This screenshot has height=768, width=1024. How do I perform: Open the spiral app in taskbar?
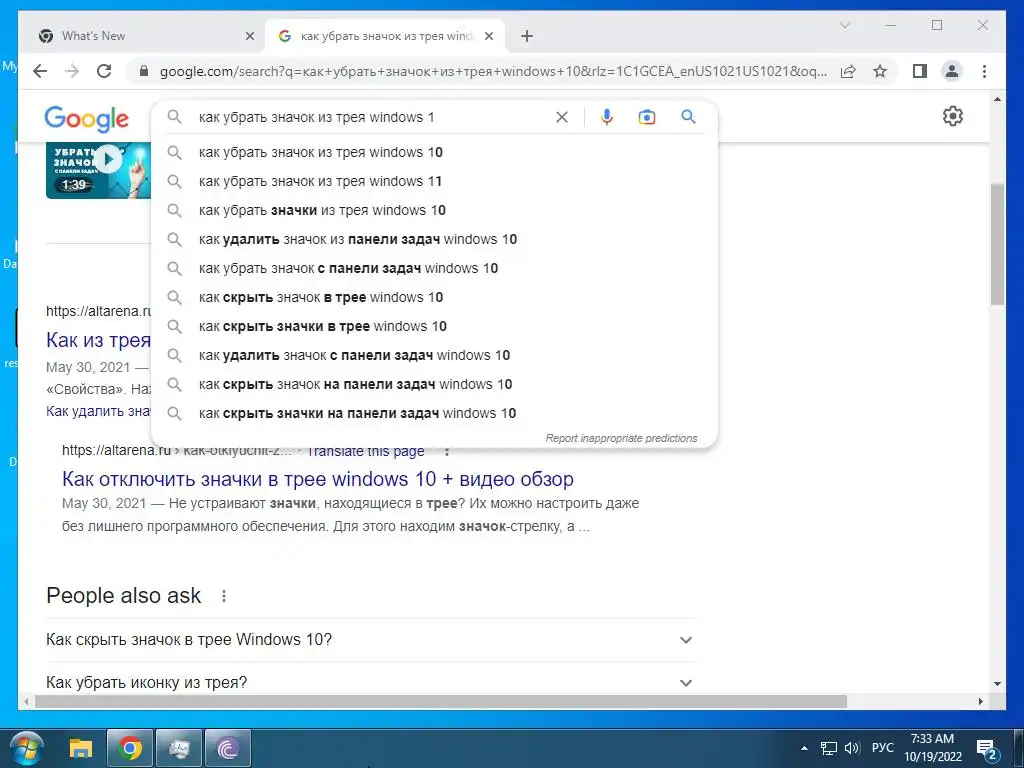coord(227,748)
